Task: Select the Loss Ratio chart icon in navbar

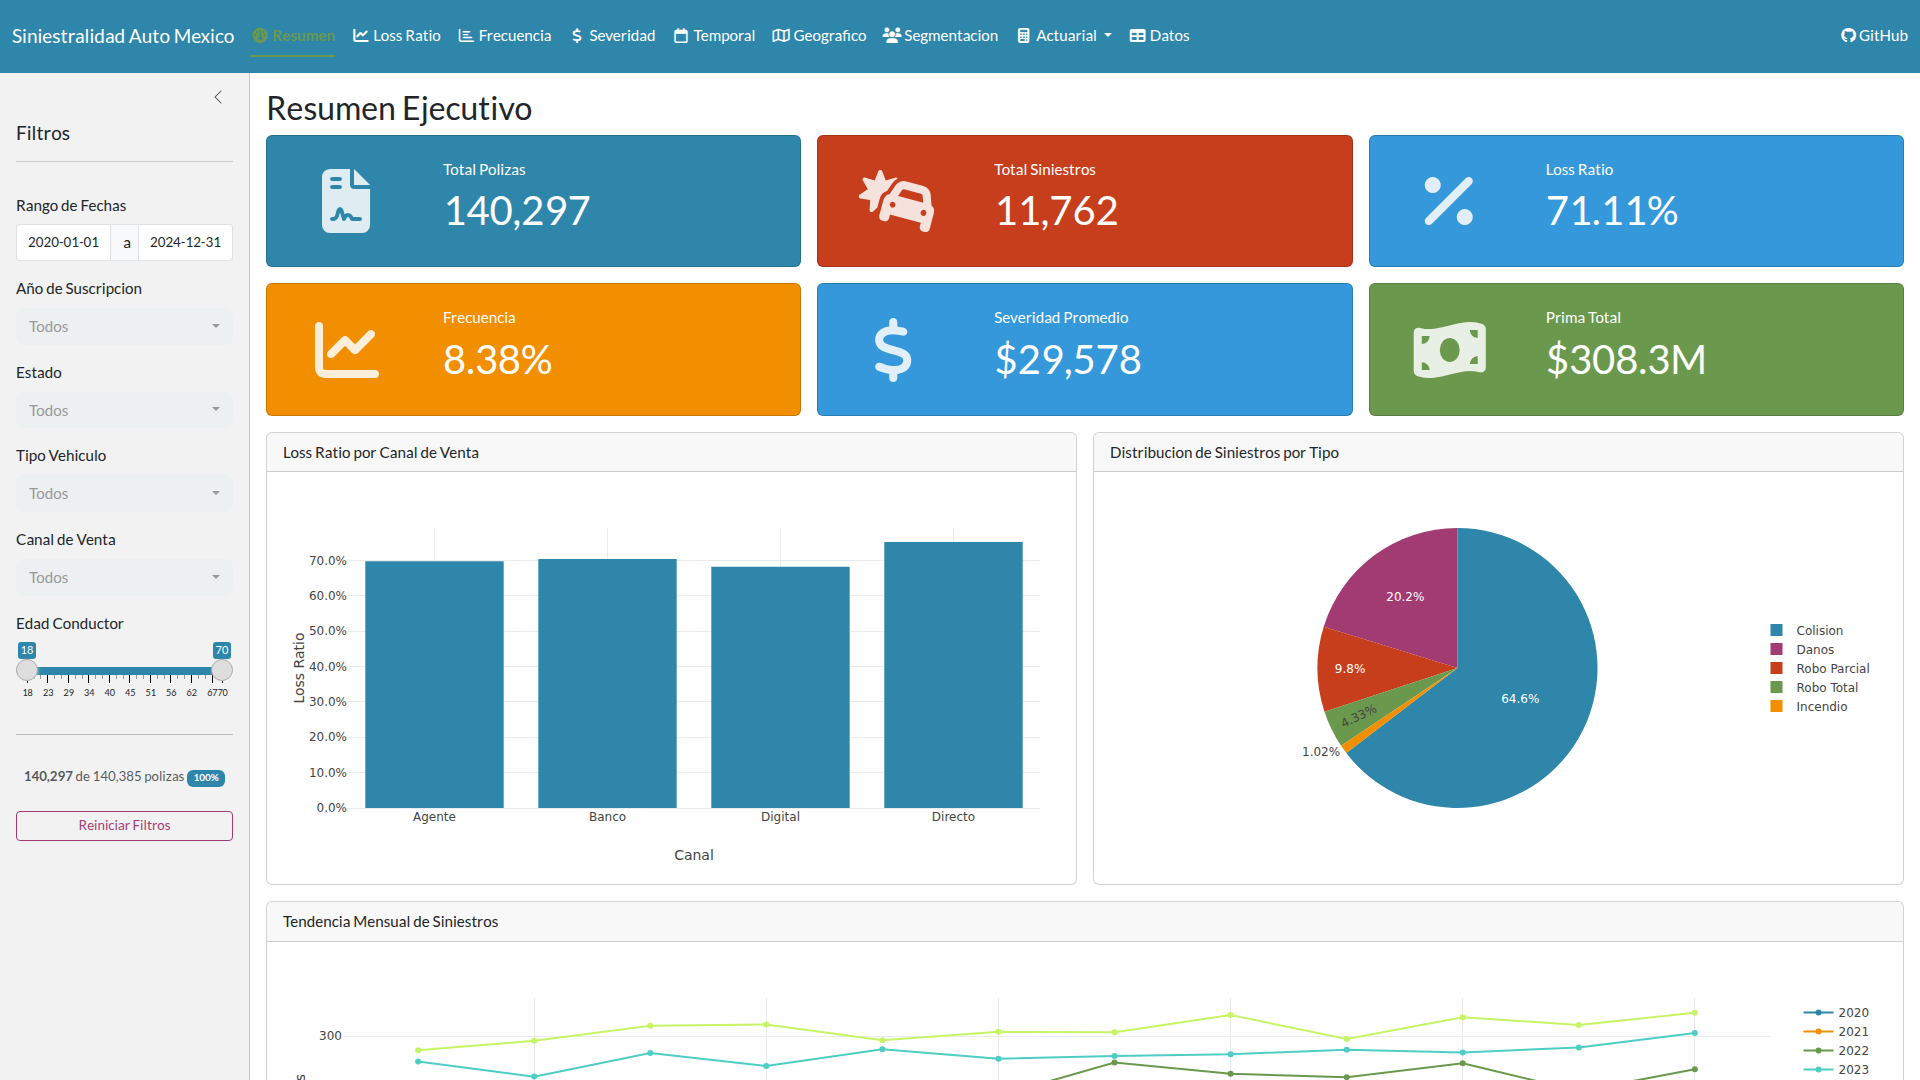Action: click(x=359, y=35)
